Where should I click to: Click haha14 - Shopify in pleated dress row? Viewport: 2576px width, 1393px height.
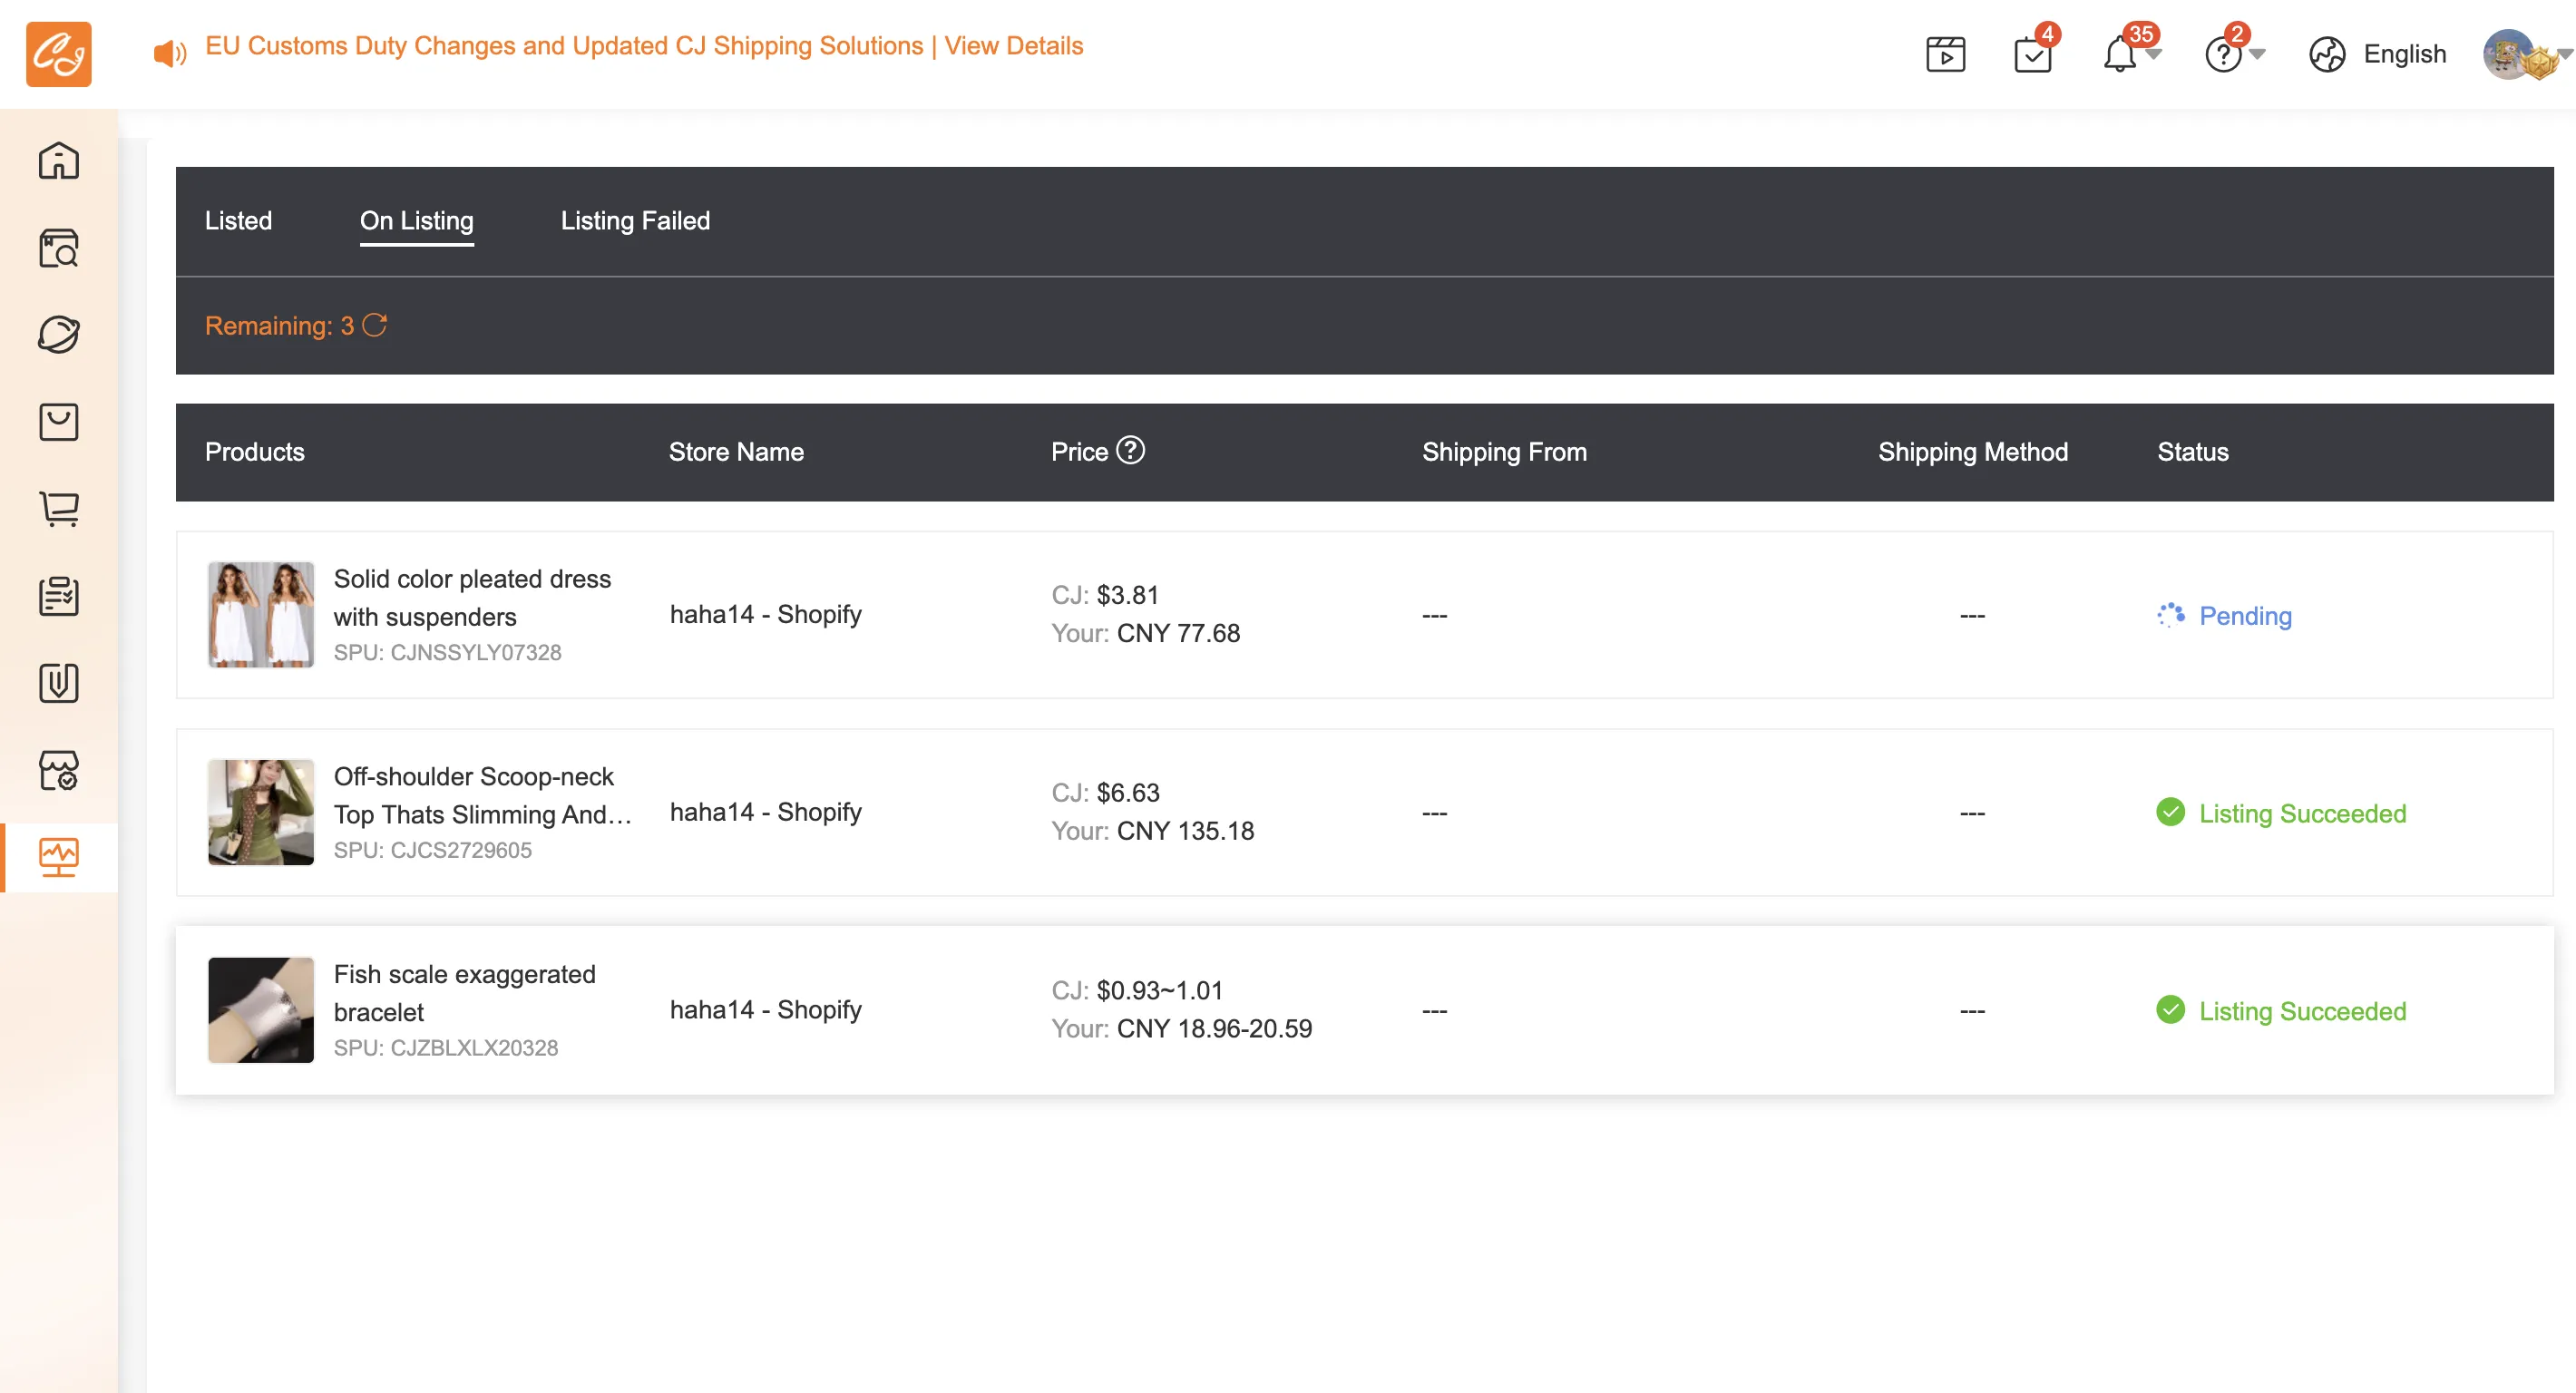click(x=765, y=614)
